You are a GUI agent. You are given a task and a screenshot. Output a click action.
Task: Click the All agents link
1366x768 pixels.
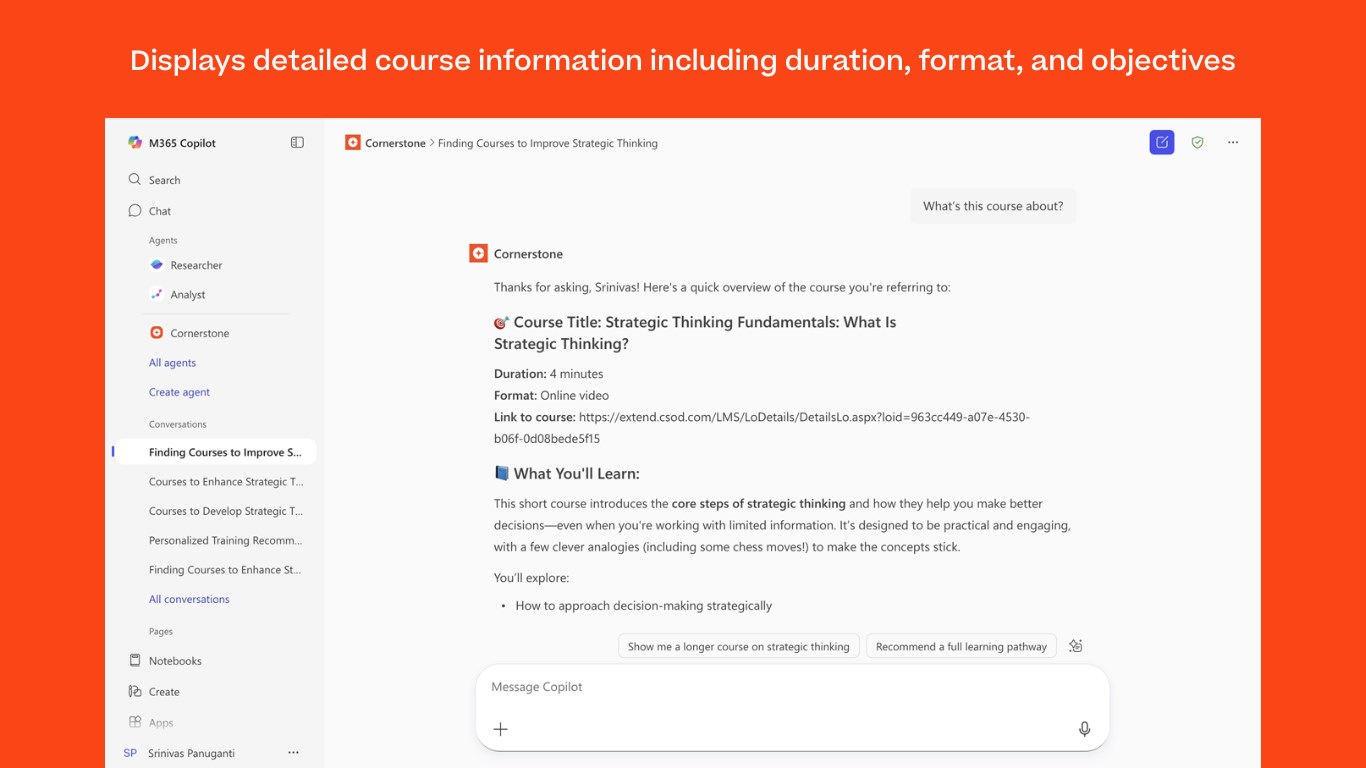[172, 363]
